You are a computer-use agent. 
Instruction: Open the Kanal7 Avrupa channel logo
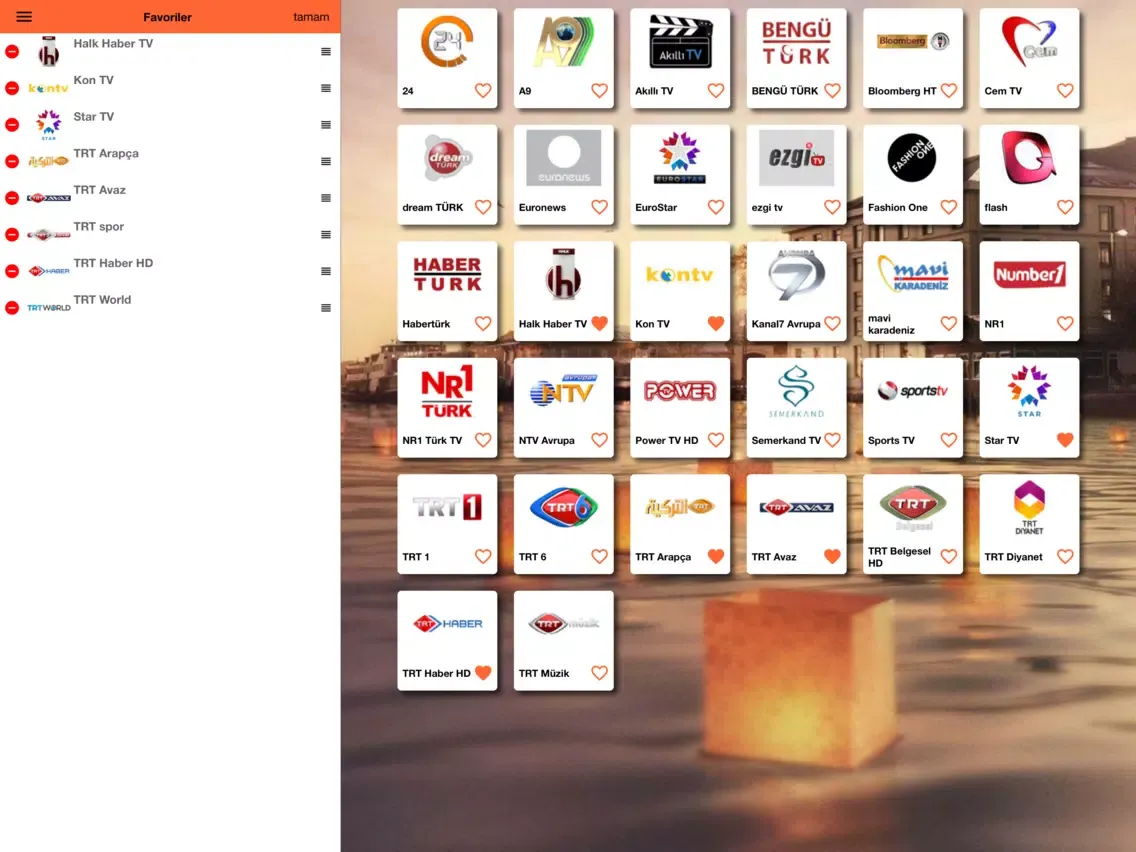coord(796,274)
